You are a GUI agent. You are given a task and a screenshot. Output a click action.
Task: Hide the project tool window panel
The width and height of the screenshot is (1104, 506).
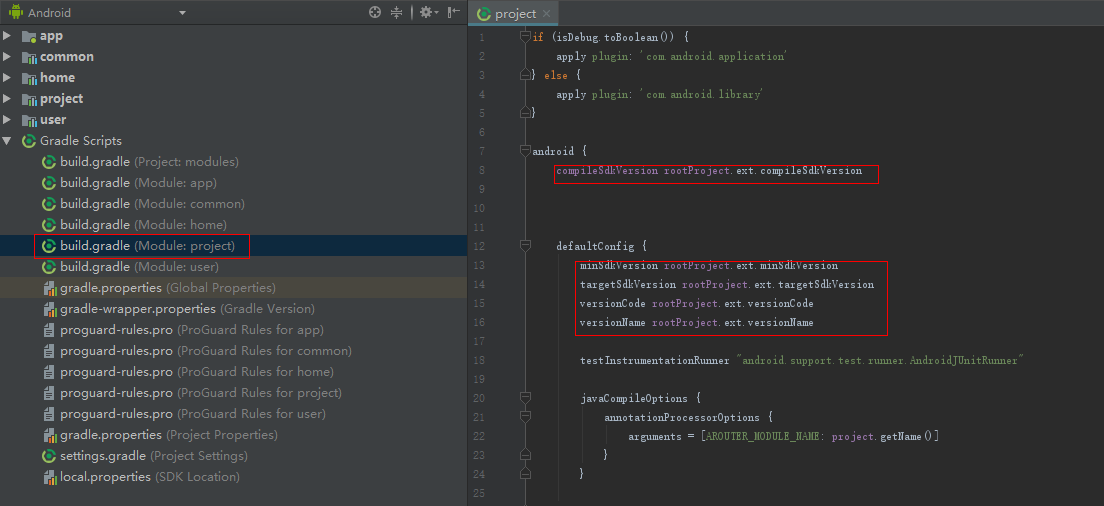[x=454, y=13]
